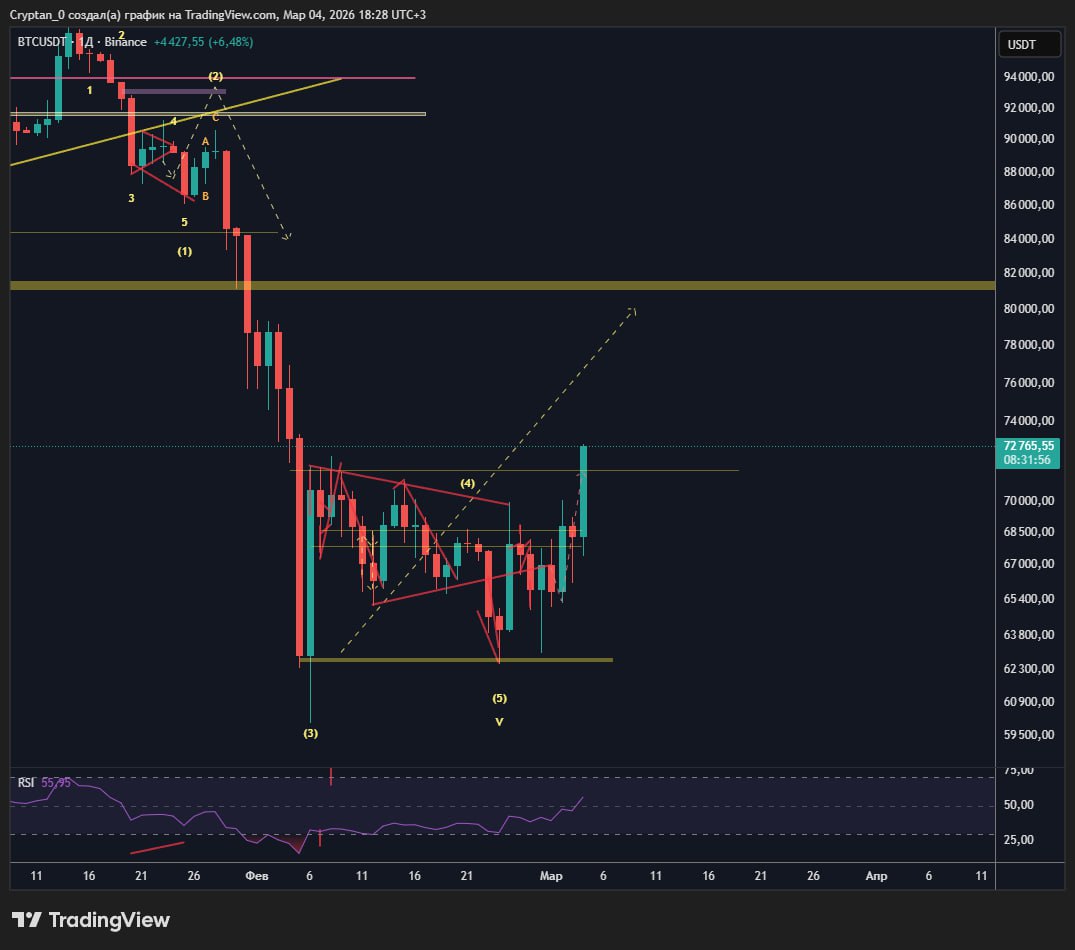Select the wave (3) label at chart bottom
Image resolution: width=1075 pixels, height=950 pixels.
pyautogui.click(x=311, y=733)
